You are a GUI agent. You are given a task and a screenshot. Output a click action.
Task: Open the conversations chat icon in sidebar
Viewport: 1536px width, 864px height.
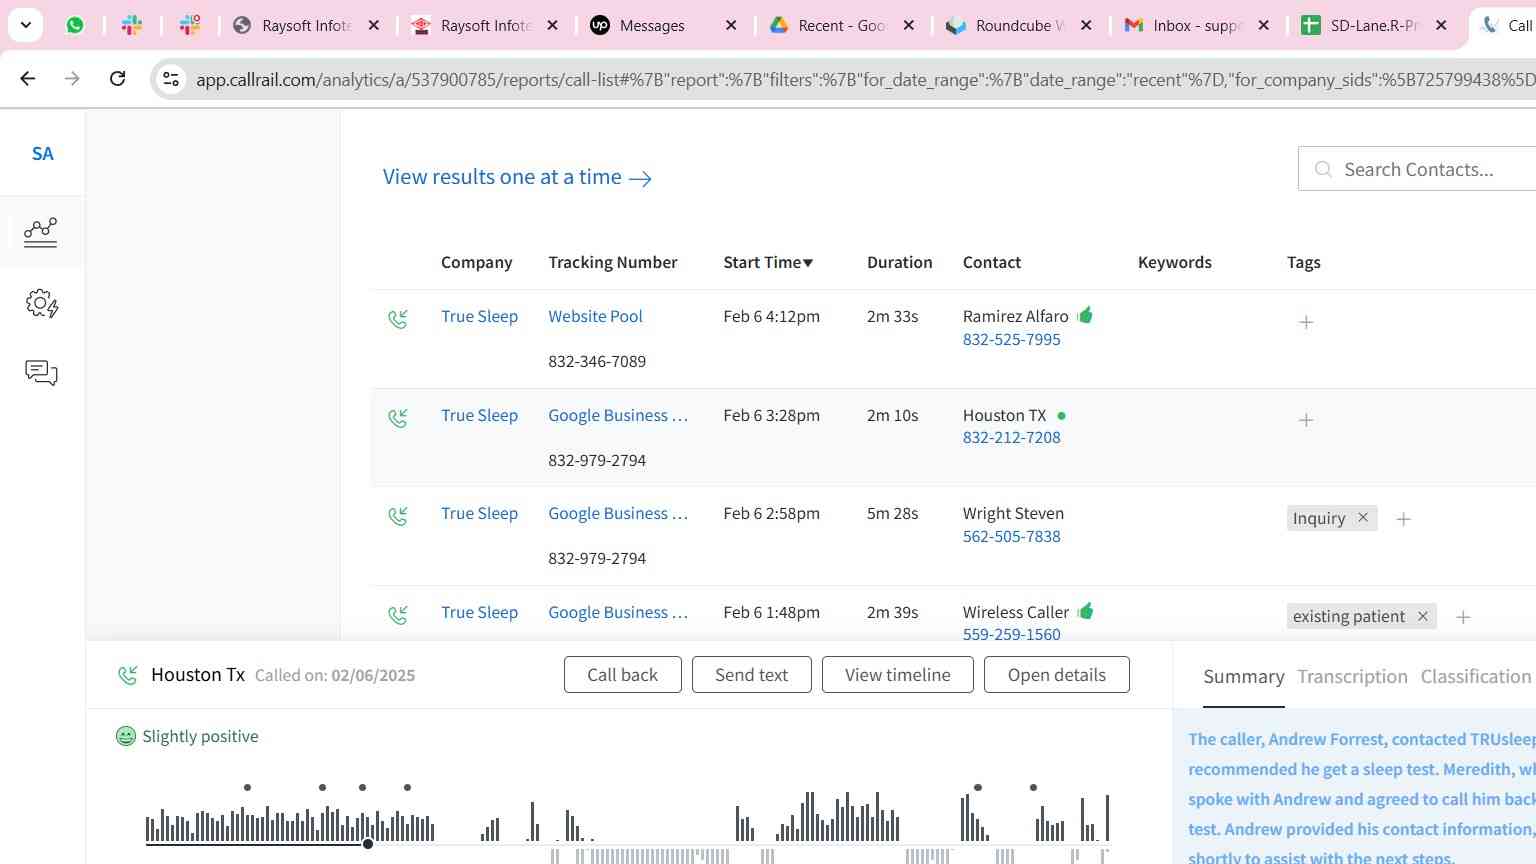click(x=41, y=373)
